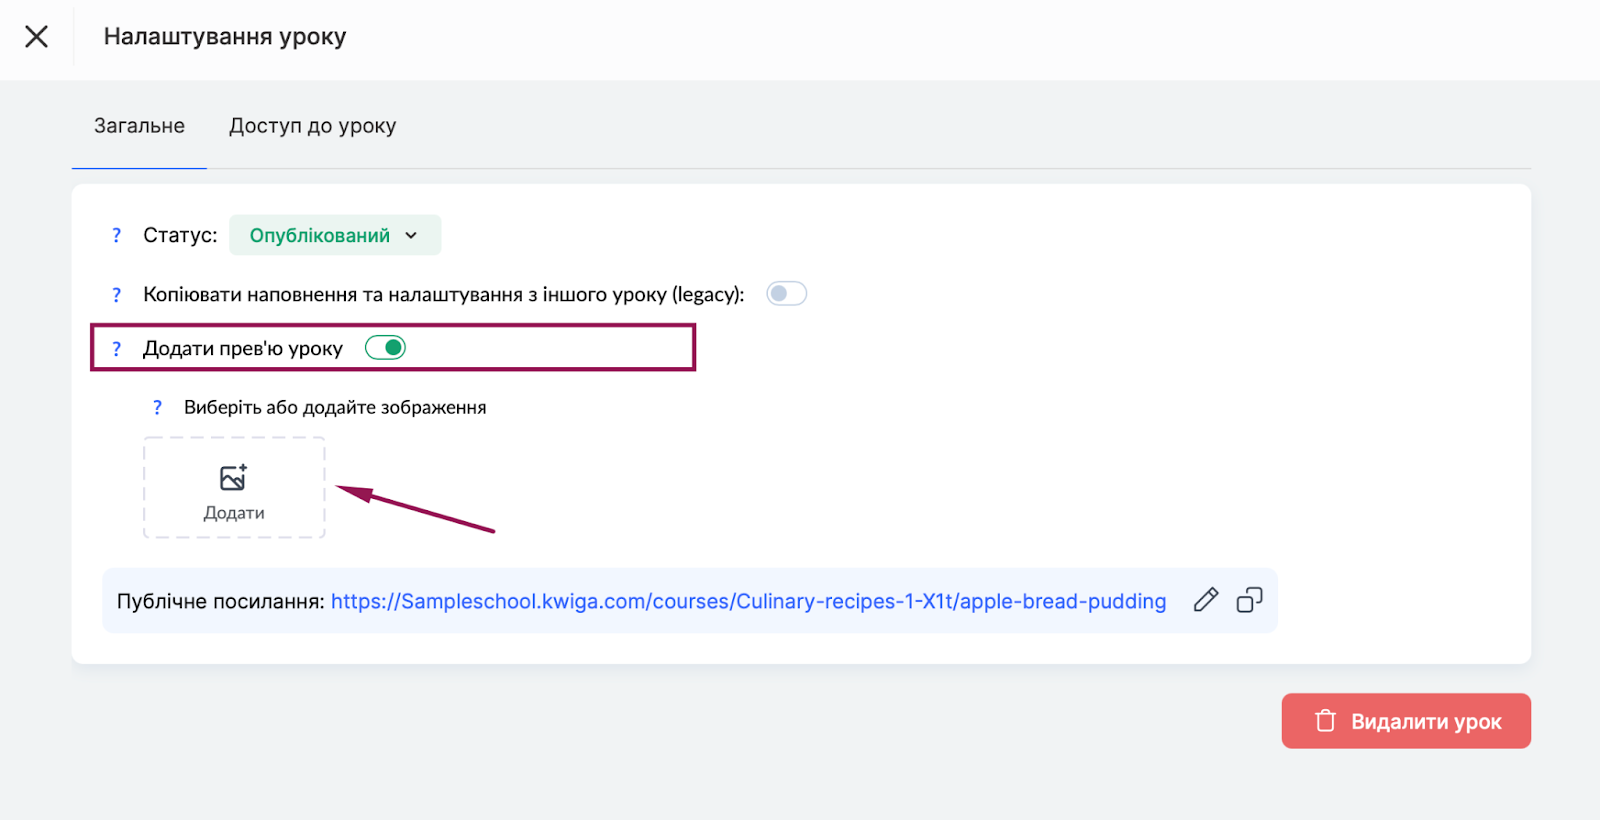Switch to the Загальне tab

[x=139, y=126]
